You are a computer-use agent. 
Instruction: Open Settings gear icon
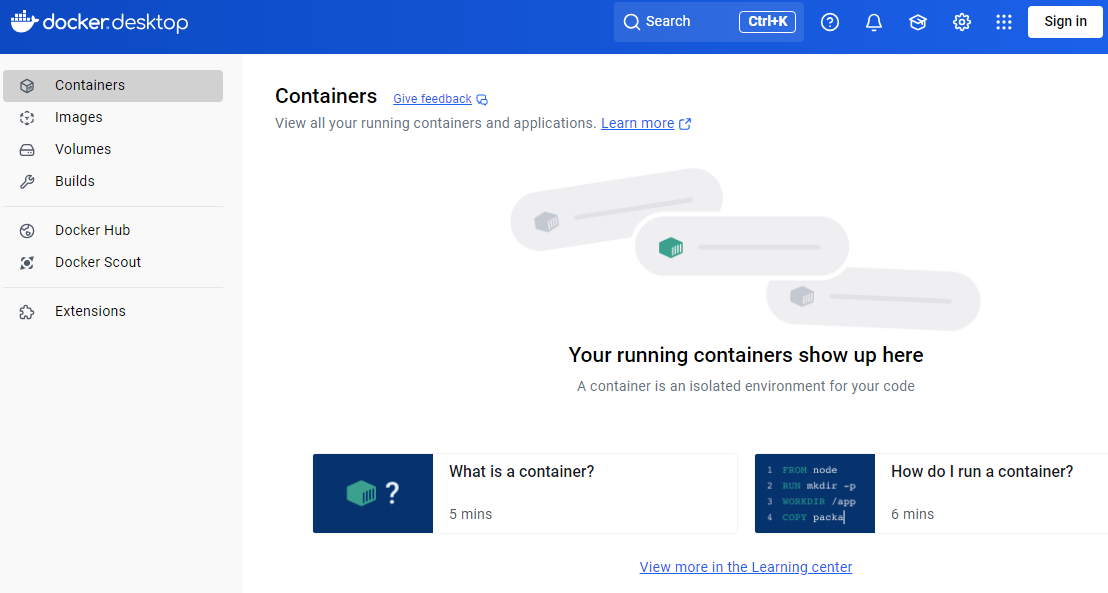pyautogui.click(x=961, y=22)
